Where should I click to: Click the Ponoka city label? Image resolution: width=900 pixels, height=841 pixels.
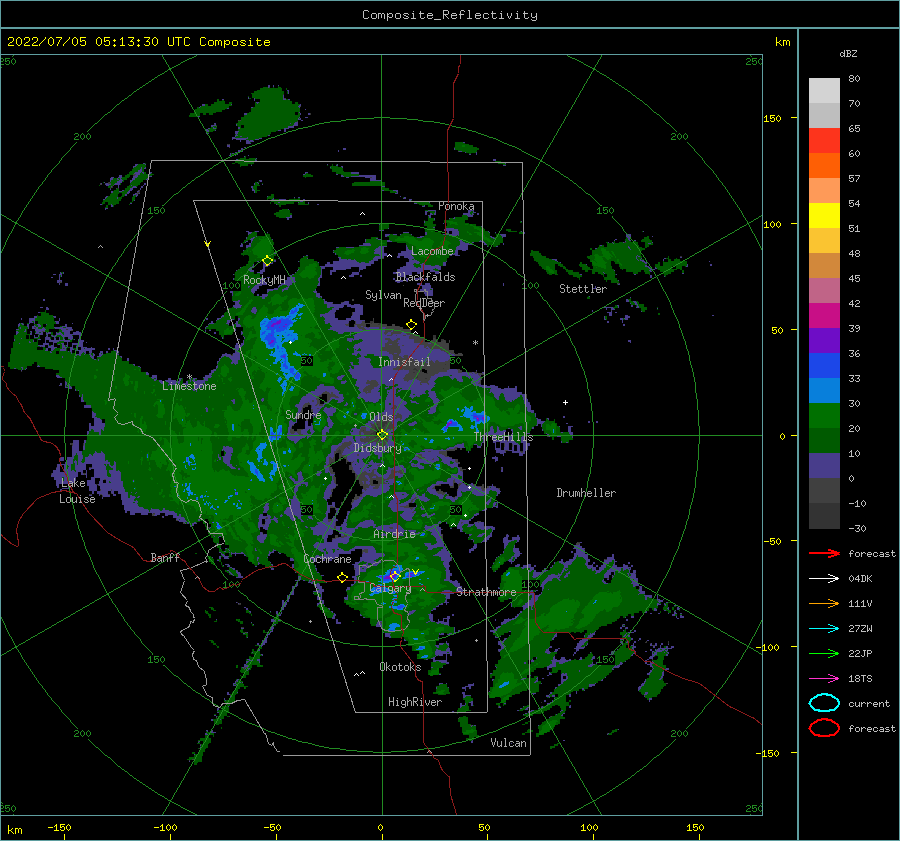coord(456,206)
